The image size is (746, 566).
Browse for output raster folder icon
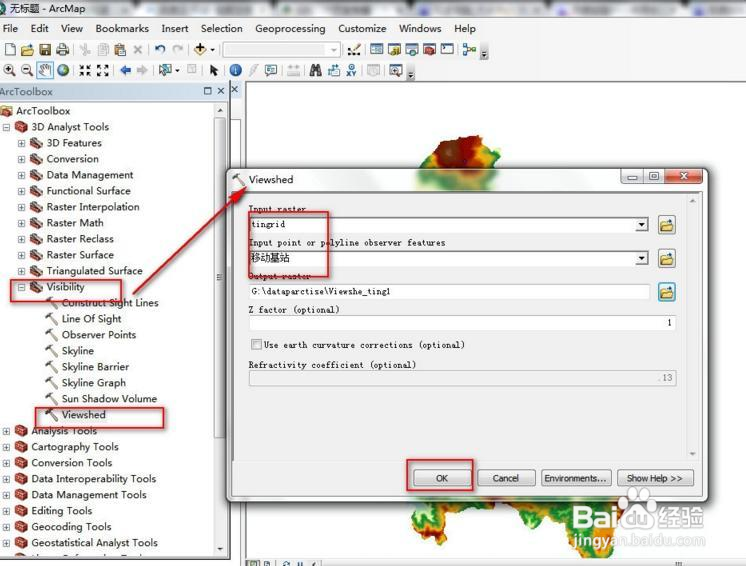(667, 292)
